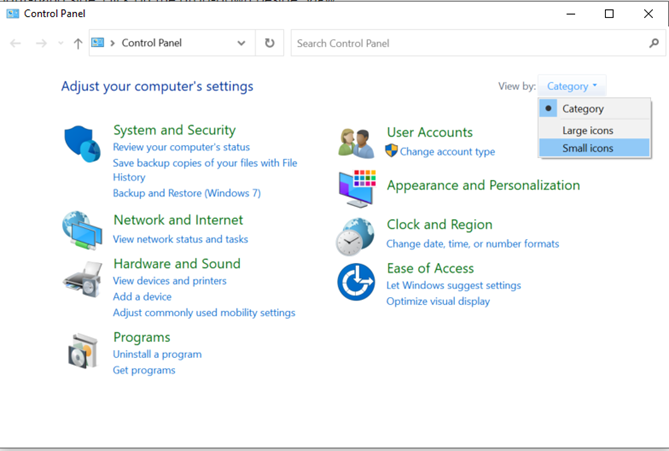
Task: Click the System and Security shield icon
Action: click(82, 144)
